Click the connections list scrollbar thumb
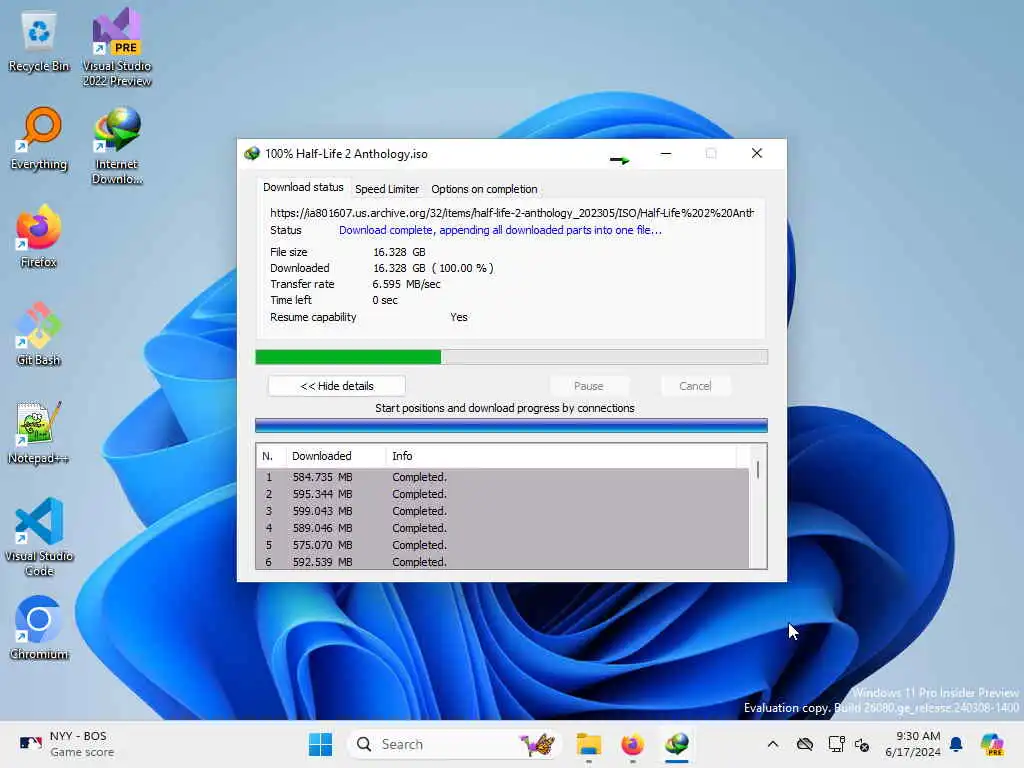The image size is (1024, 768). pos(758,470)
